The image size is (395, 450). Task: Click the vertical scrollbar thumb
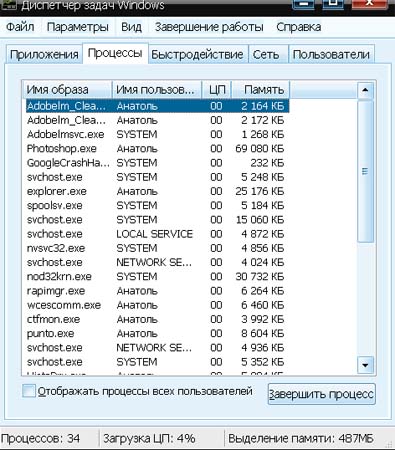point(365,171)
